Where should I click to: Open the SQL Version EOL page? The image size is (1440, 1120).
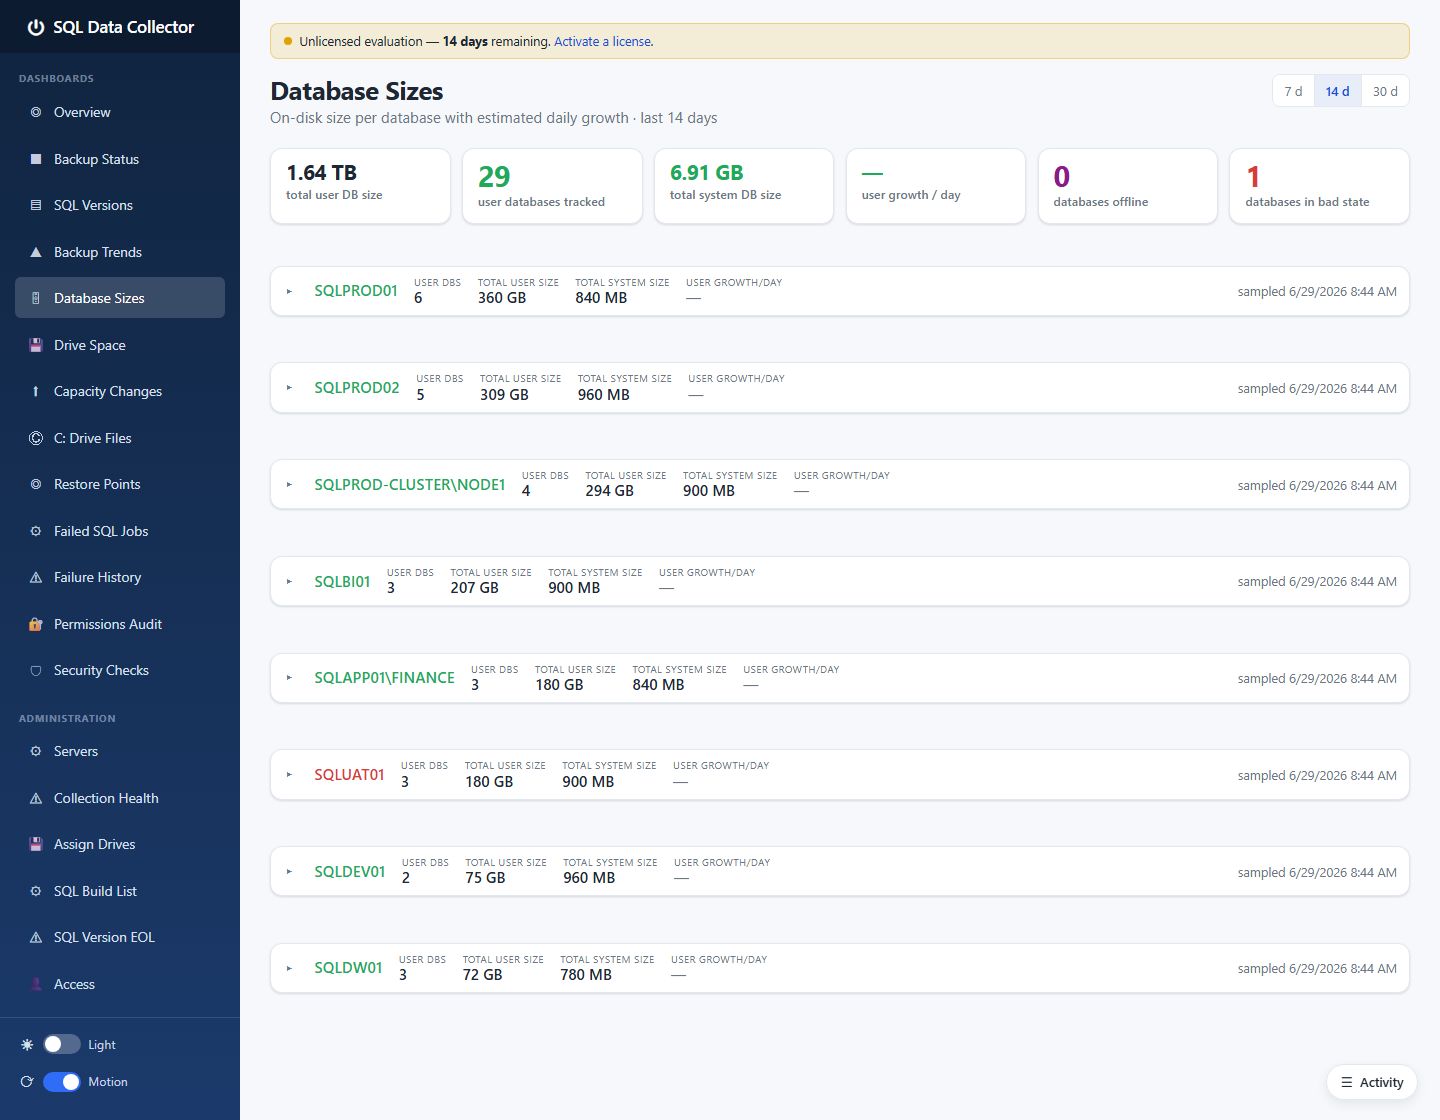[120, 937]
